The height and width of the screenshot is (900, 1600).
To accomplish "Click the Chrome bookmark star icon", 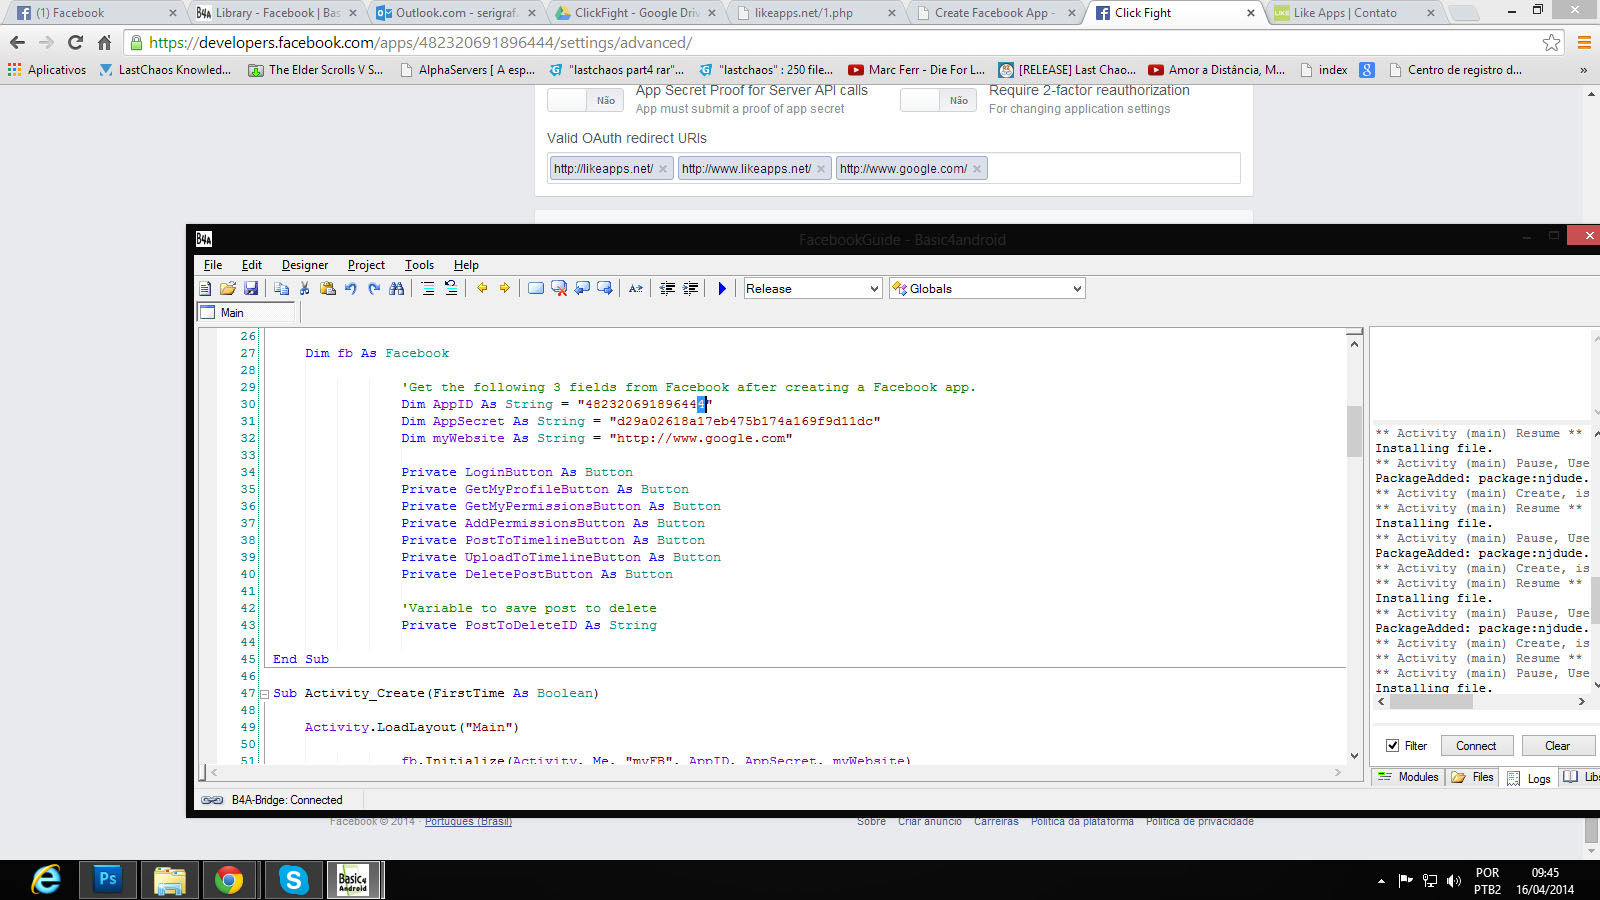I will point(1551,43).
